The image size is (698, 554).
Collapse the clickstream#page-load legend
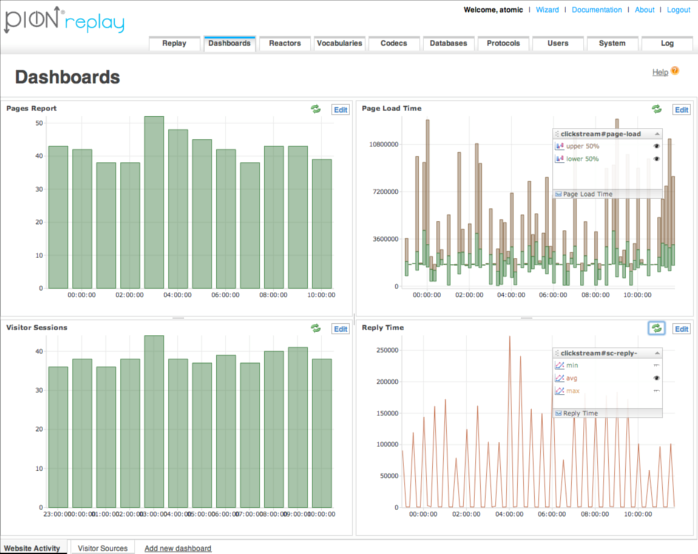click(x=657, y=134)
